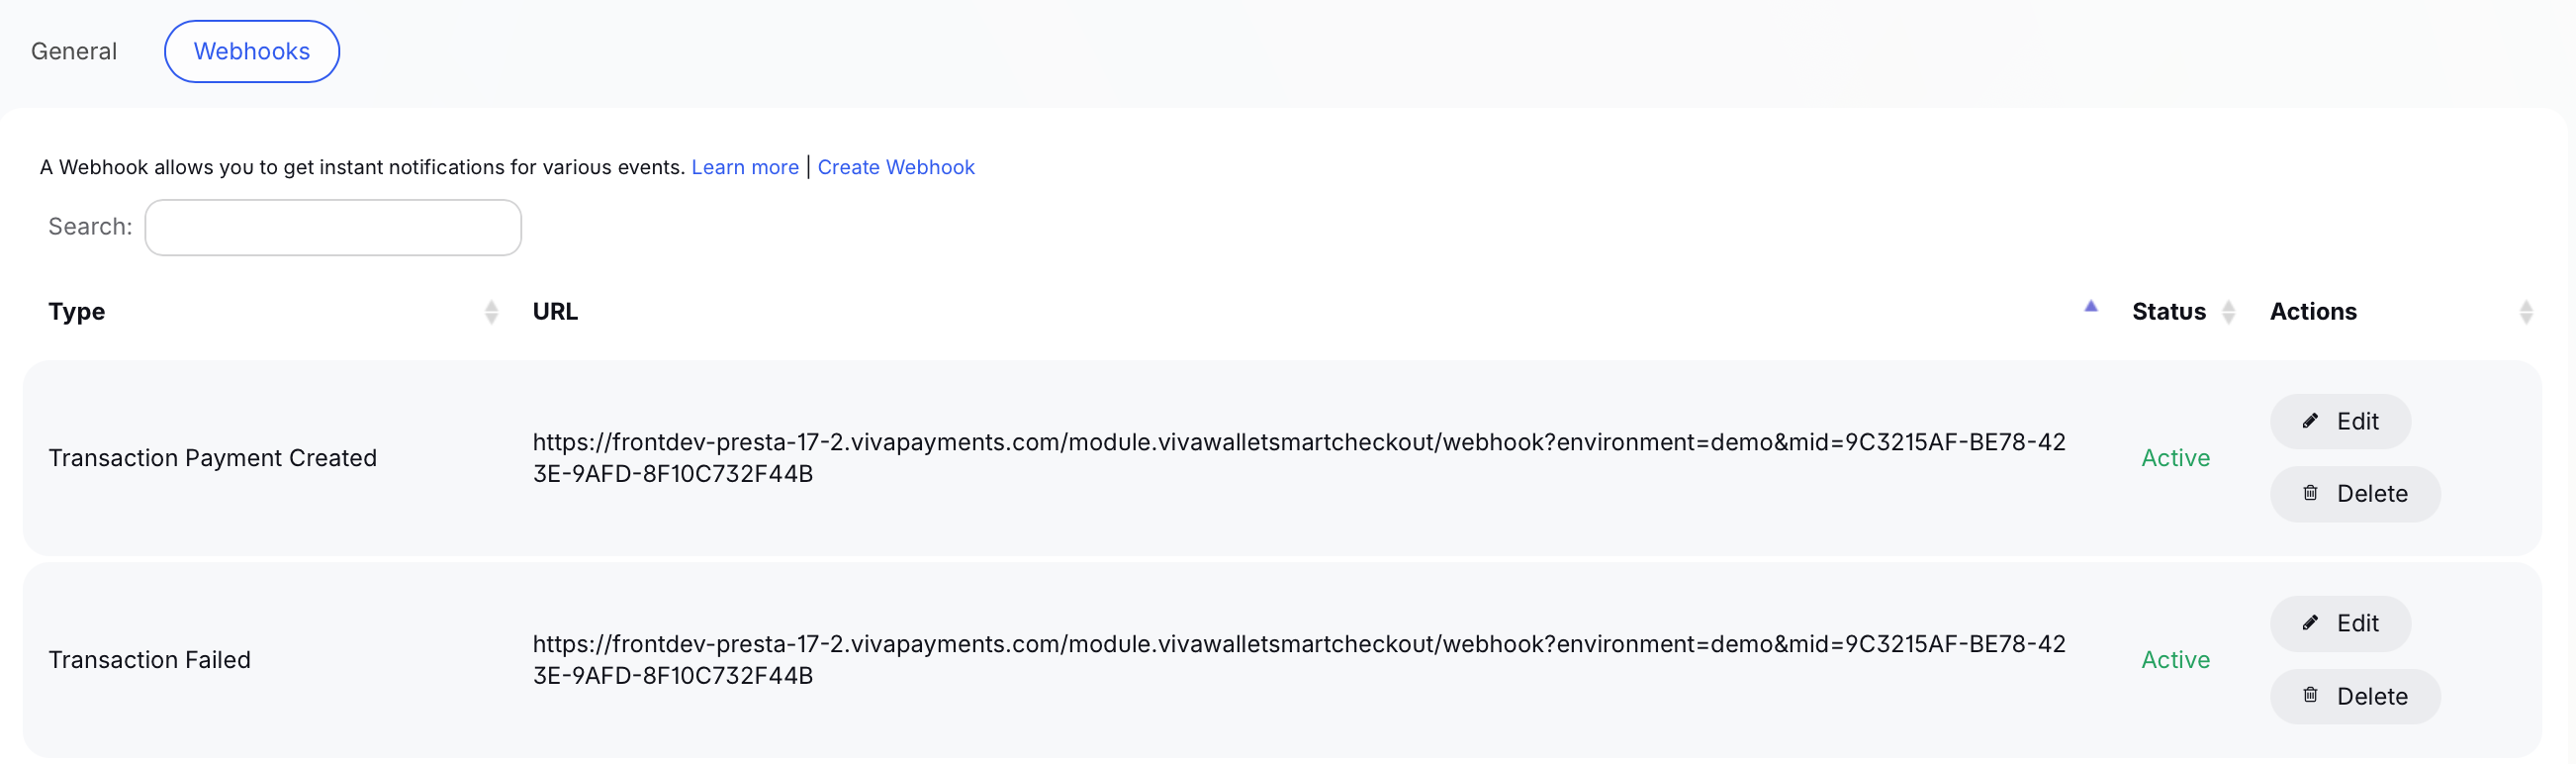
Task: Switch to the General tab
Action: 74,51
